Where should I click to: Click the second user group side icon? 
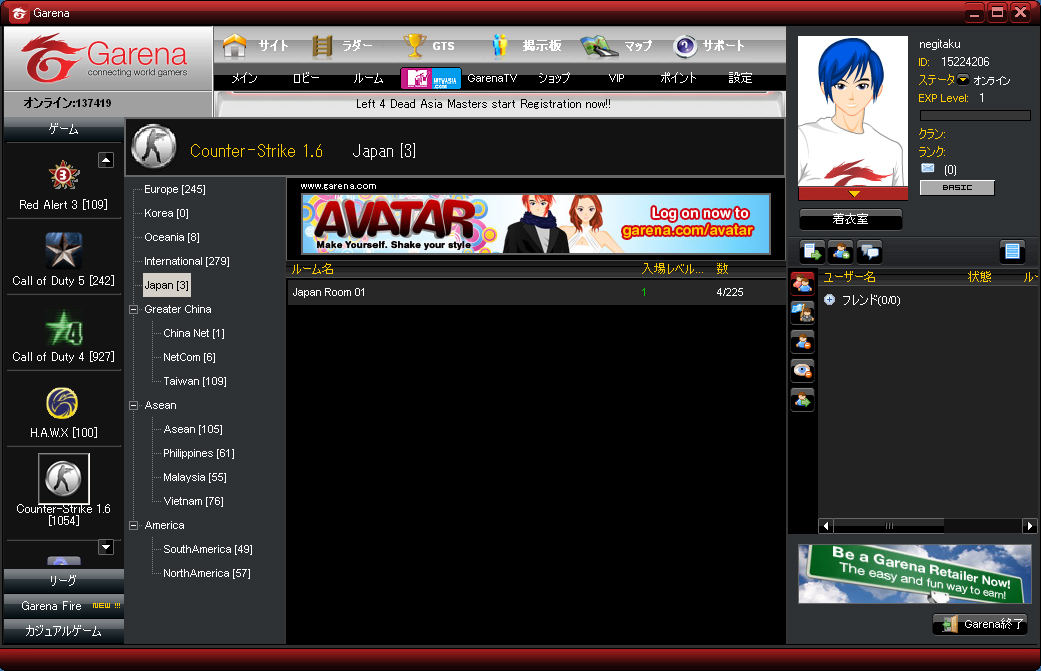803,313
